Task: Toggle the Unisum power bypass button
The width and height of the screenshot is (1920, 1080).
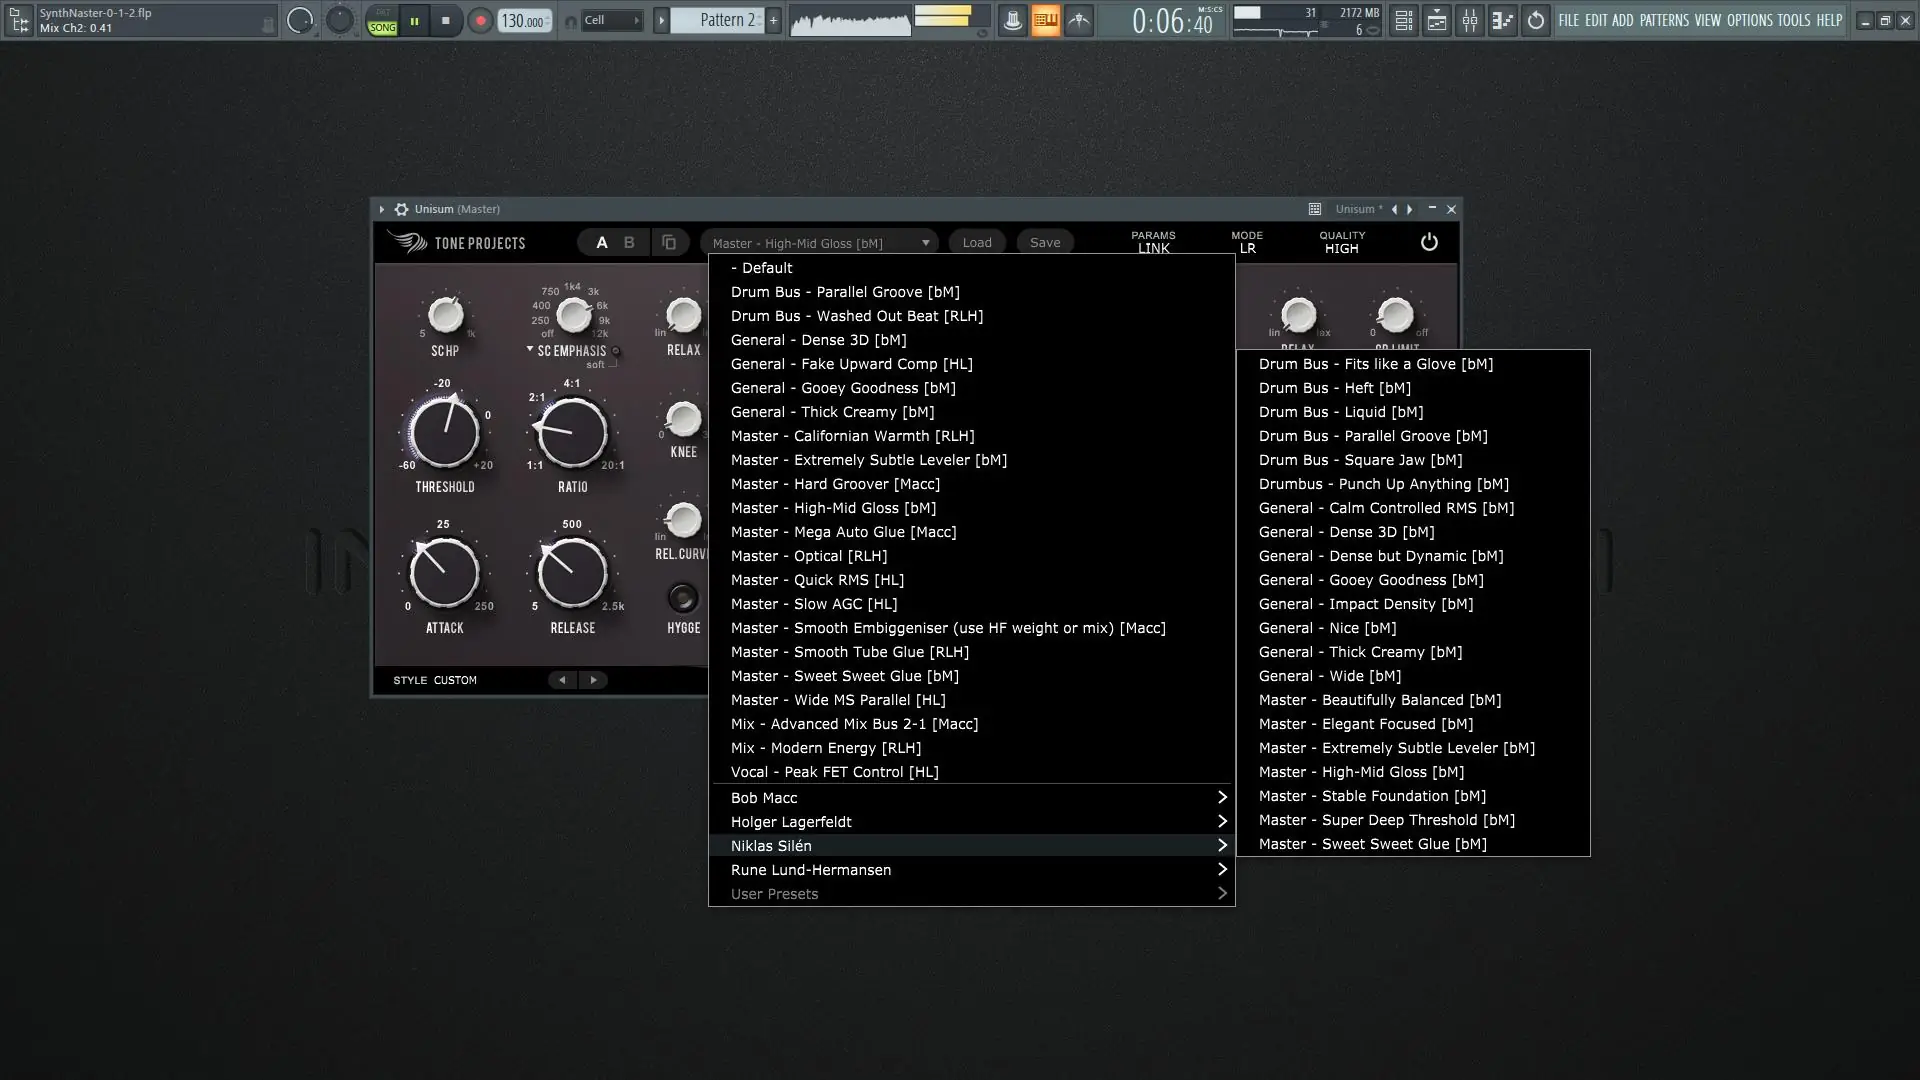Action: click(1429, 242)
